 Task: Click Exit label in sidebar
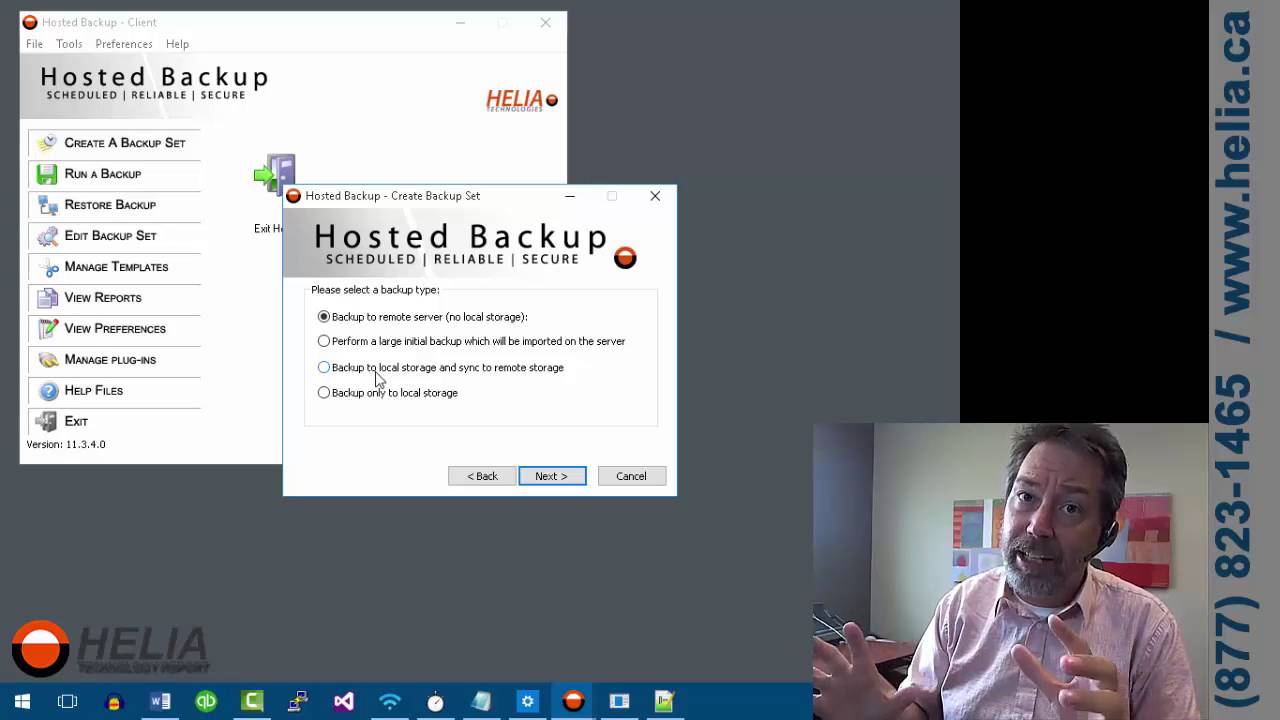(76, 422)
